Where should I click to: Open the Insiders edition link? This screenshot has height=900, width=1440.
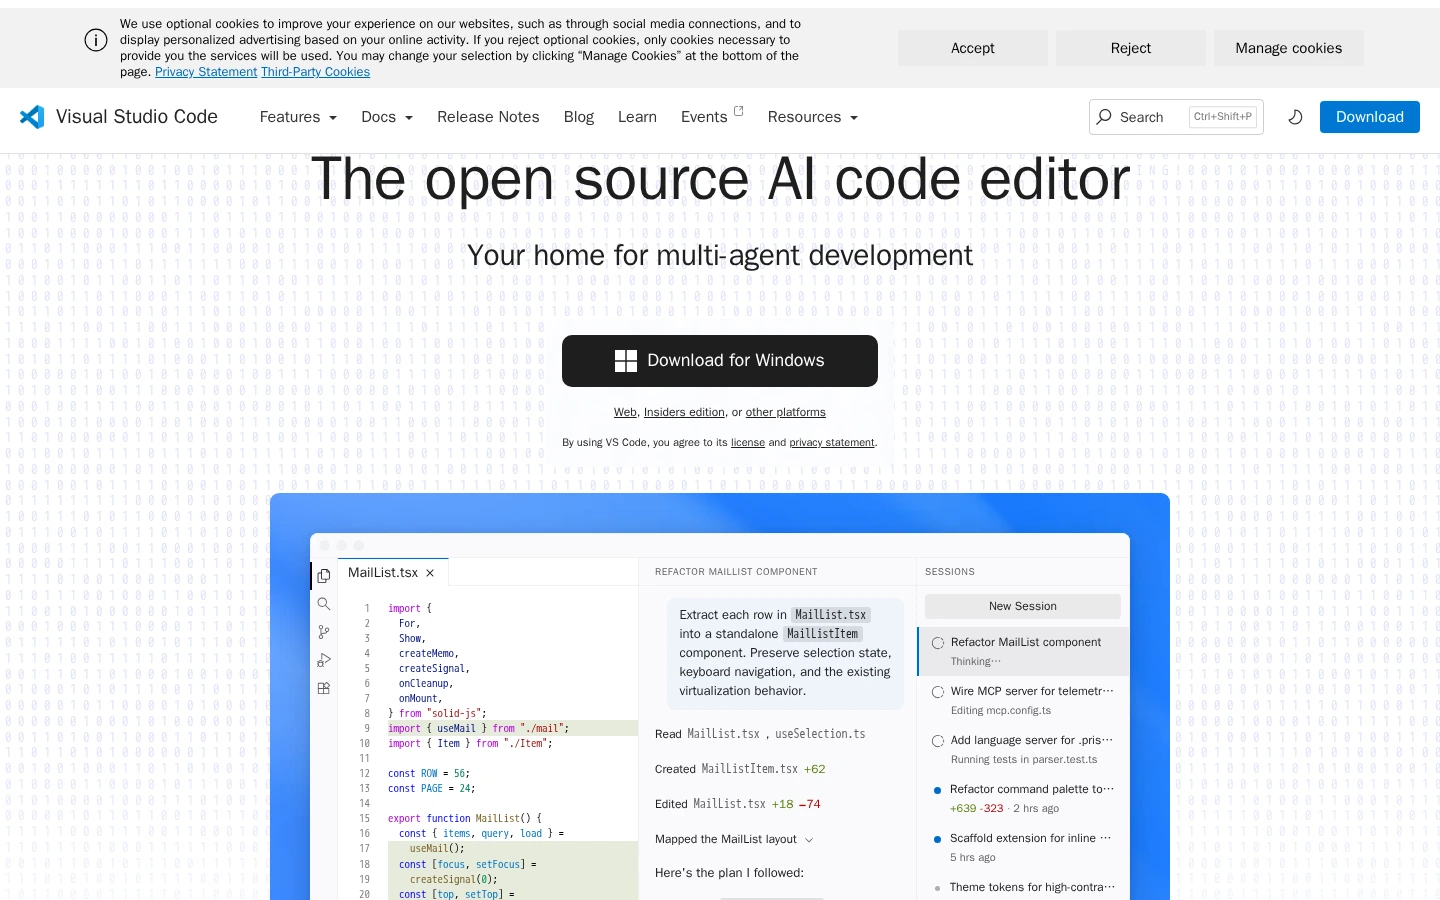684,412
